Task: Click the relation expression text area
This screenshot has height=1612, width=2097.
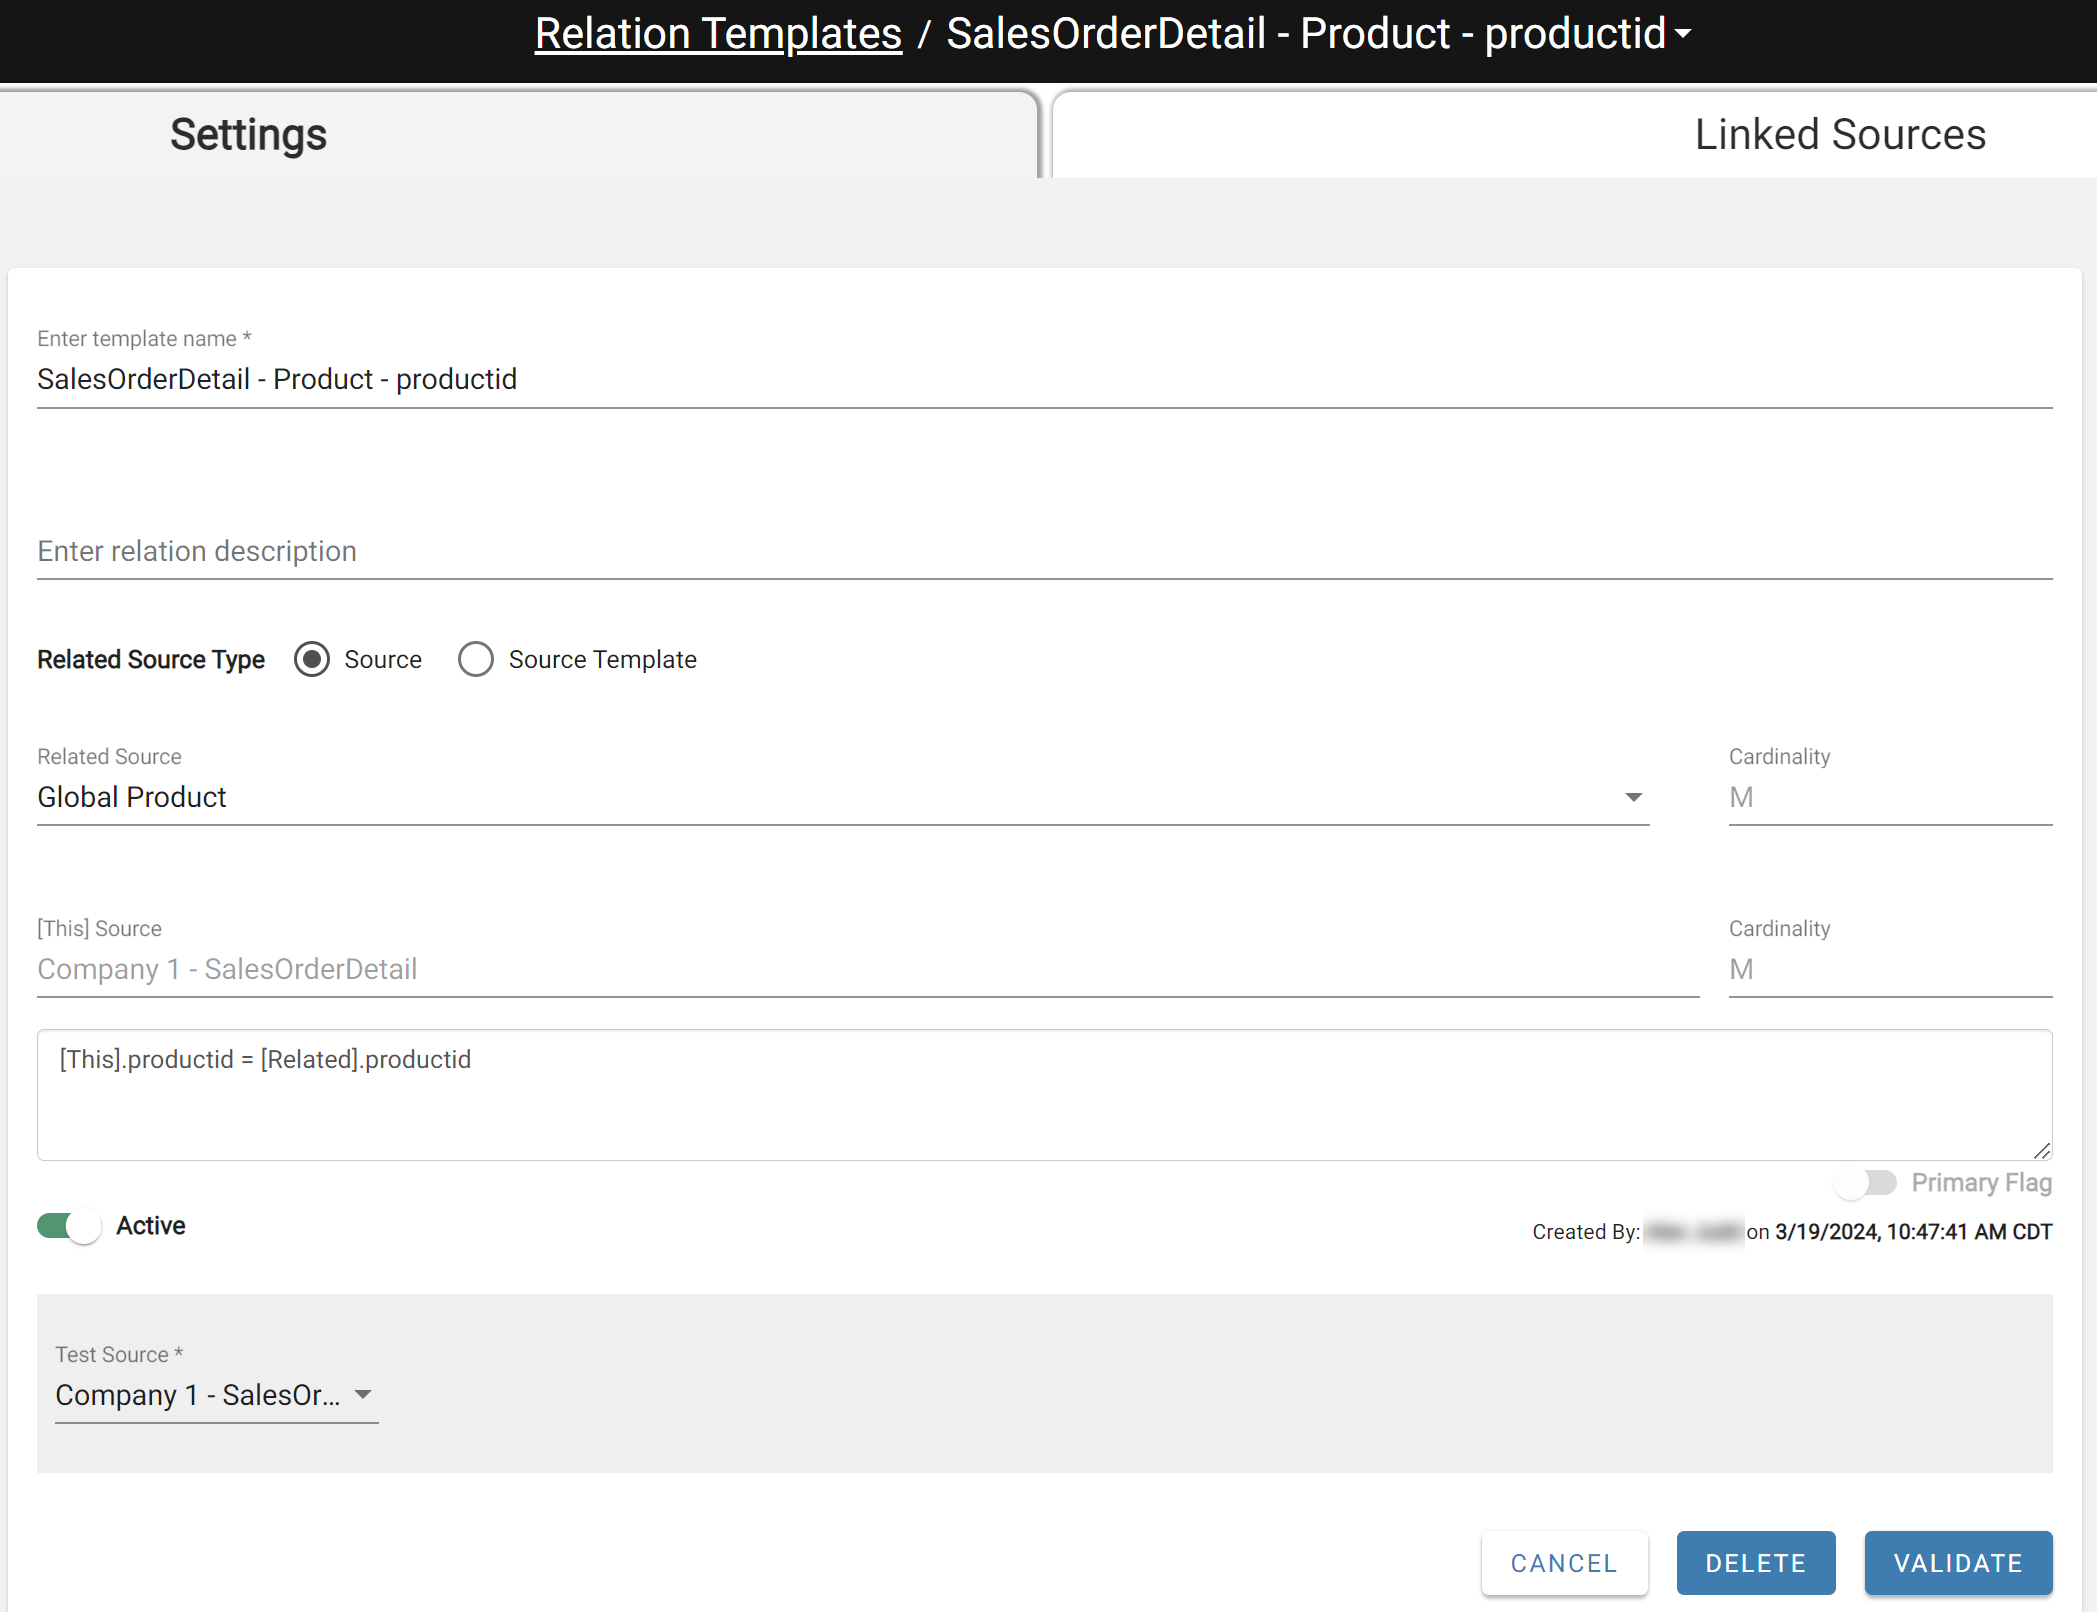Action: pos(1044,1095)
